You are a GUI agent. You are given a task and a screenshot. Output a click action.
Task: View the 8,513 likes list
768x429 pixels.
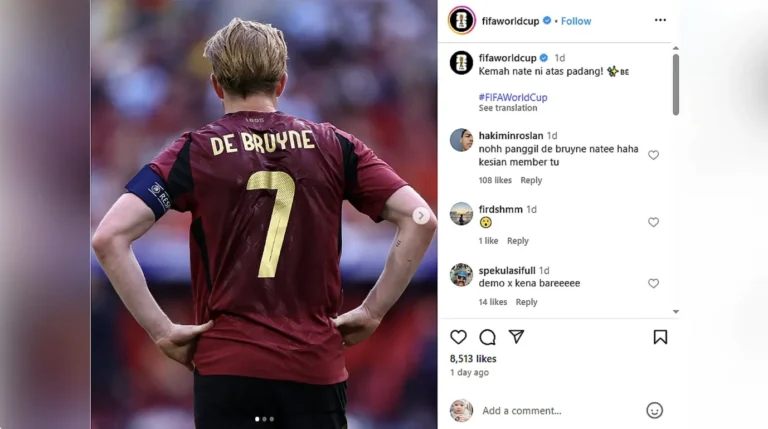[x=473, y=358]
